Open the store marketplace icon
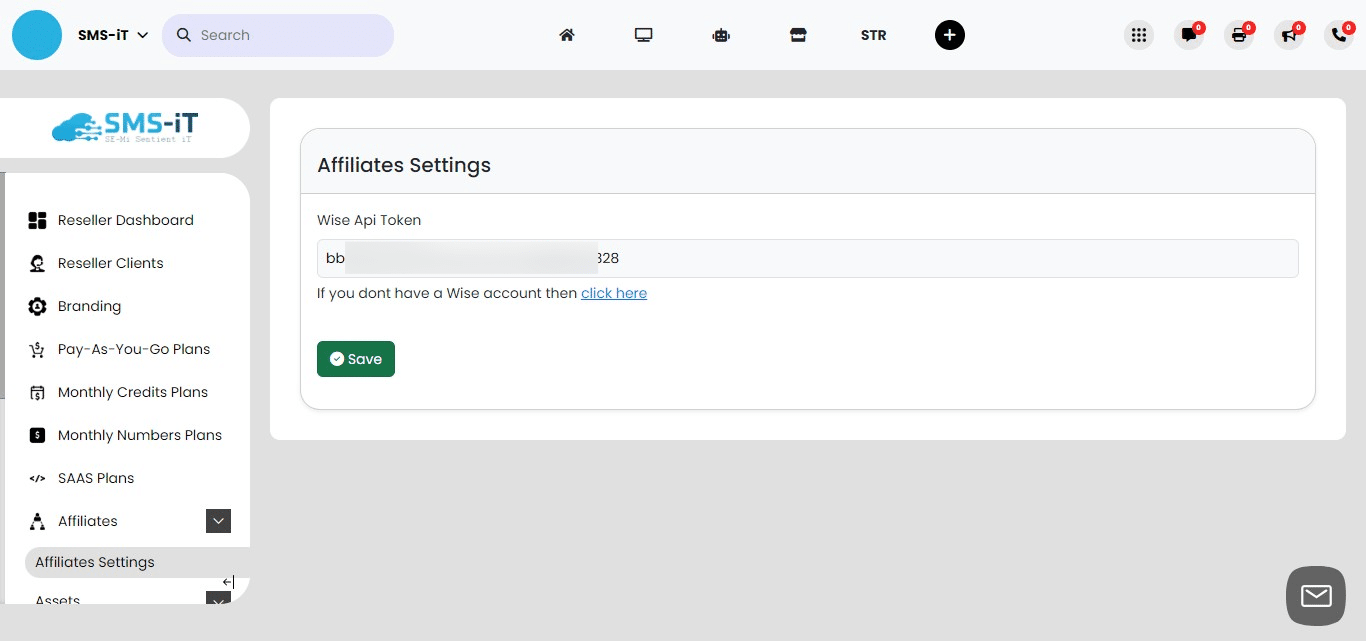The image size is (1366, 641). point(798,35)
